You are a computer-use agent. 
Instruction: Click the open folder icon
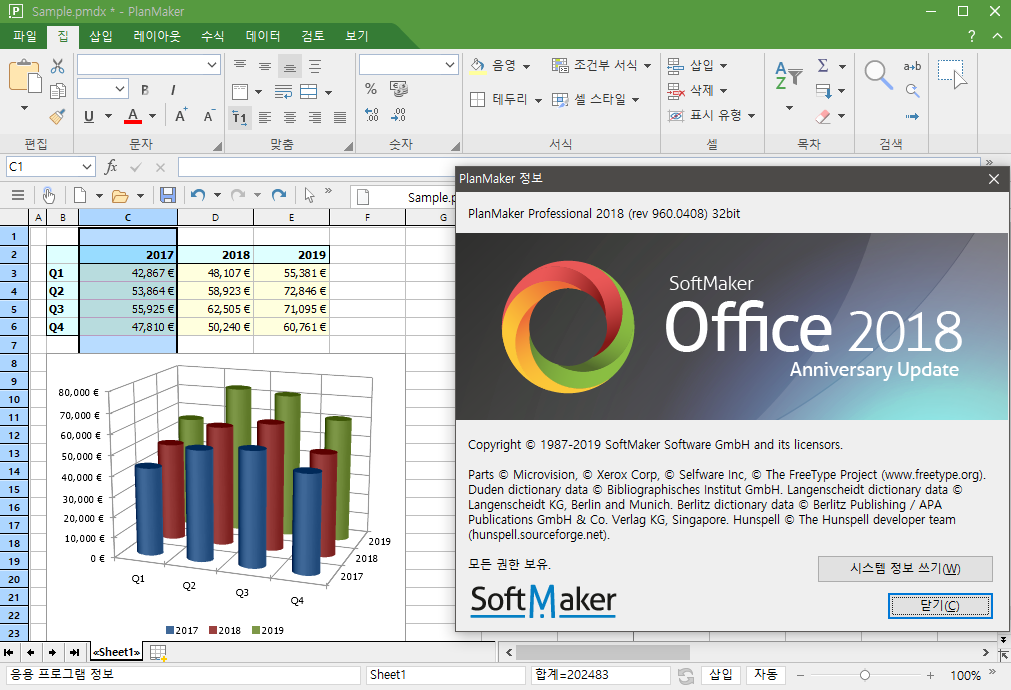[x=120, y=195]
